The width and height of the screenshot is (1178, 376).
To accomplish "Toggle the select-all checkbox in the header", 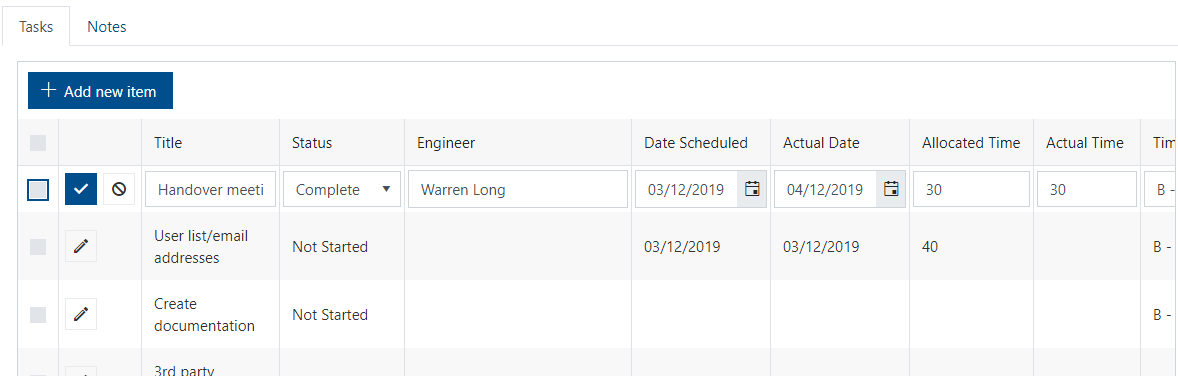I will click(x=38, y=143).
